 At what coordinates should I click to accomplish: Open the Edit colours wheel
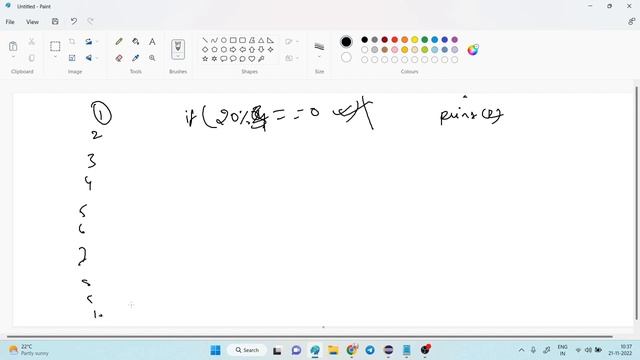473,50
